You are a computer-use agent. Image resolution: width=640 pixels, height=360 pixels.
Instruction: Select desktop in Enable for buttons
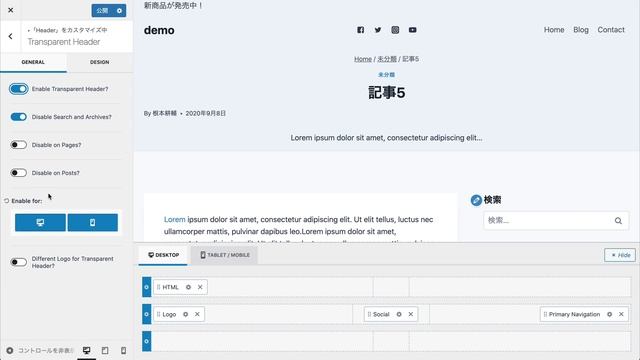coord(40,222)
